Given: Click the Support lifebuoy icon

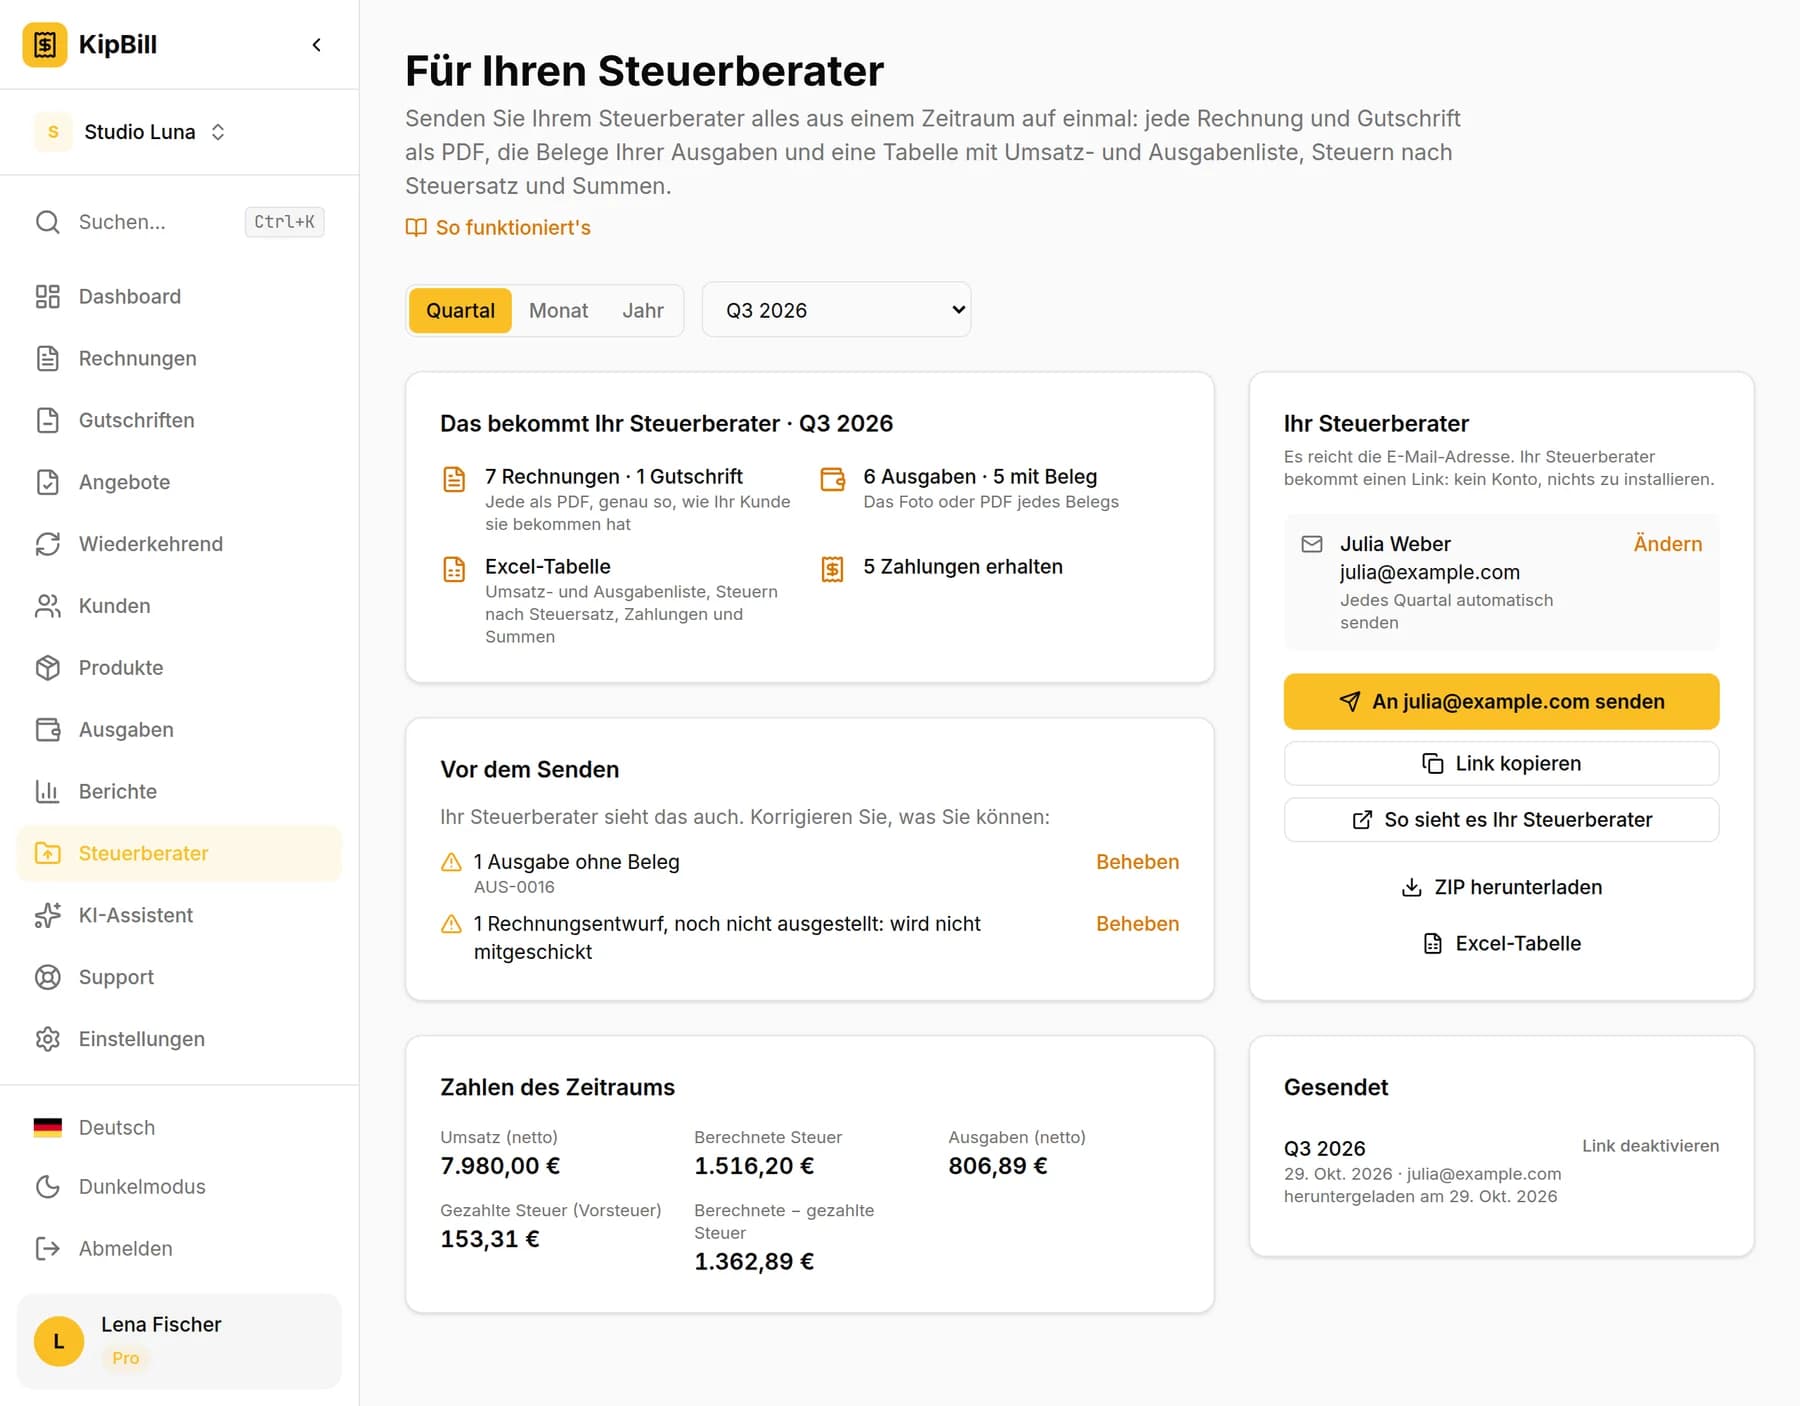Looking at the screenshot, I should coord(48,978).
